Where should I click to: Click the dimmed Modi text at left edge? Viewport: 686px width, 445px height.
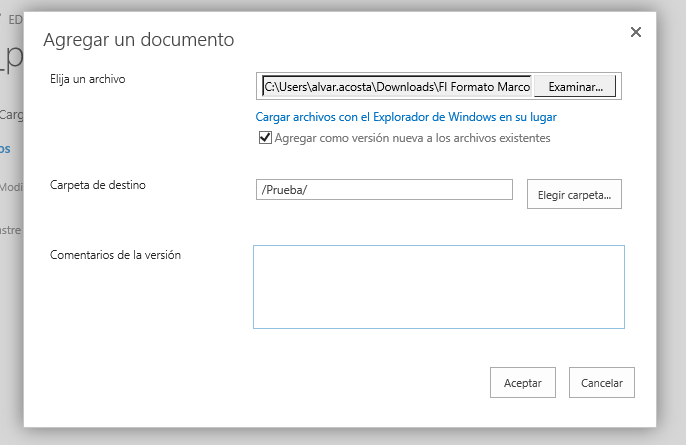[x=11, y=187]
